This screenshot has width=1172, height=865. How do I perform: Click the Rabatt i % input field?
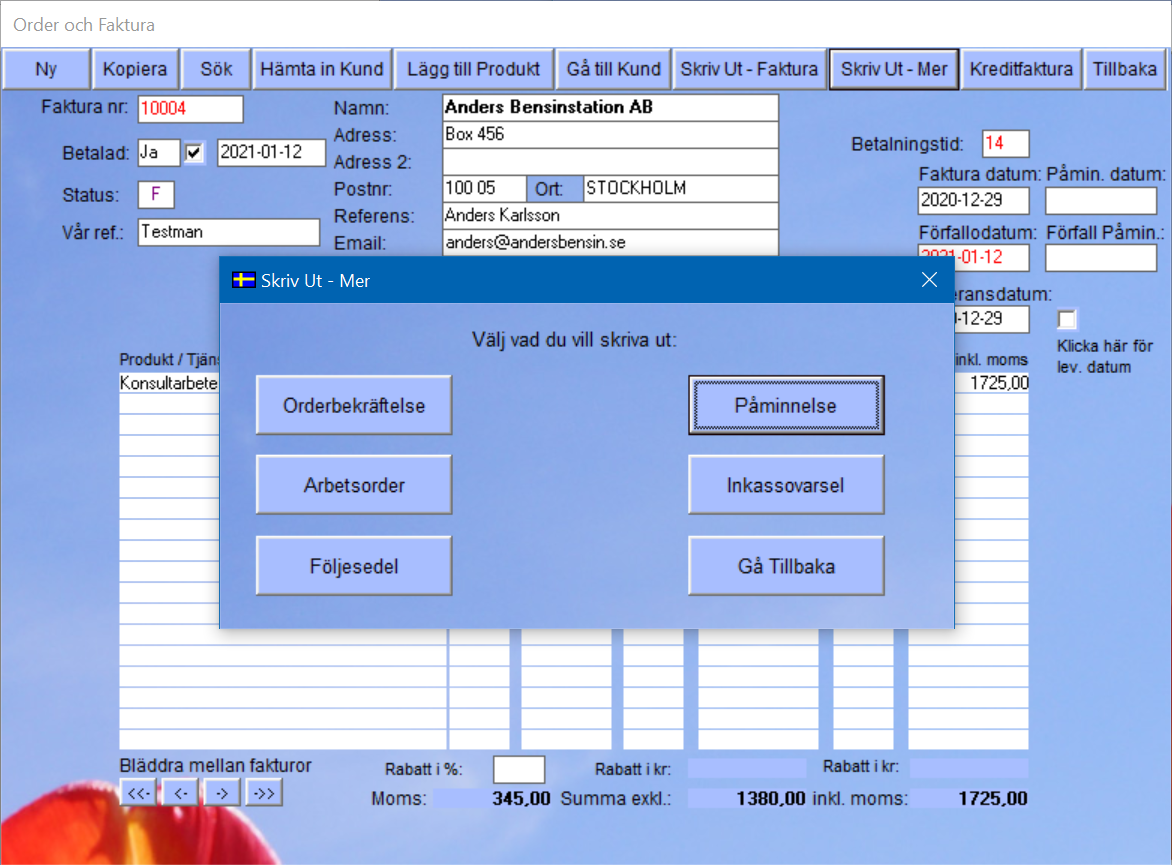(x=519, y=769)
